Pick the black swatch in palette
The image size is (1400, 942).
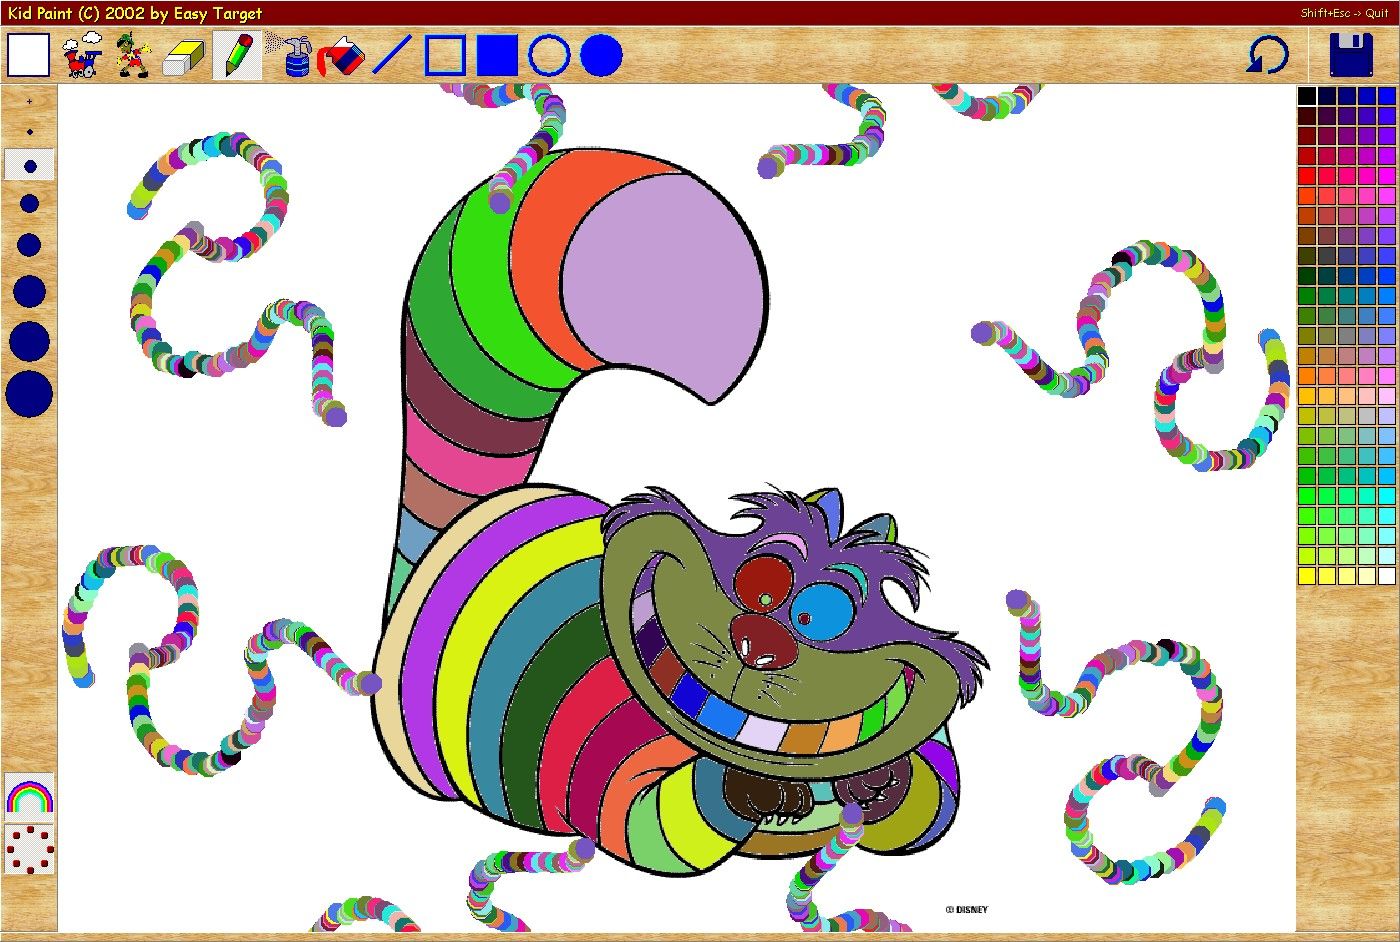point(1307,96)
